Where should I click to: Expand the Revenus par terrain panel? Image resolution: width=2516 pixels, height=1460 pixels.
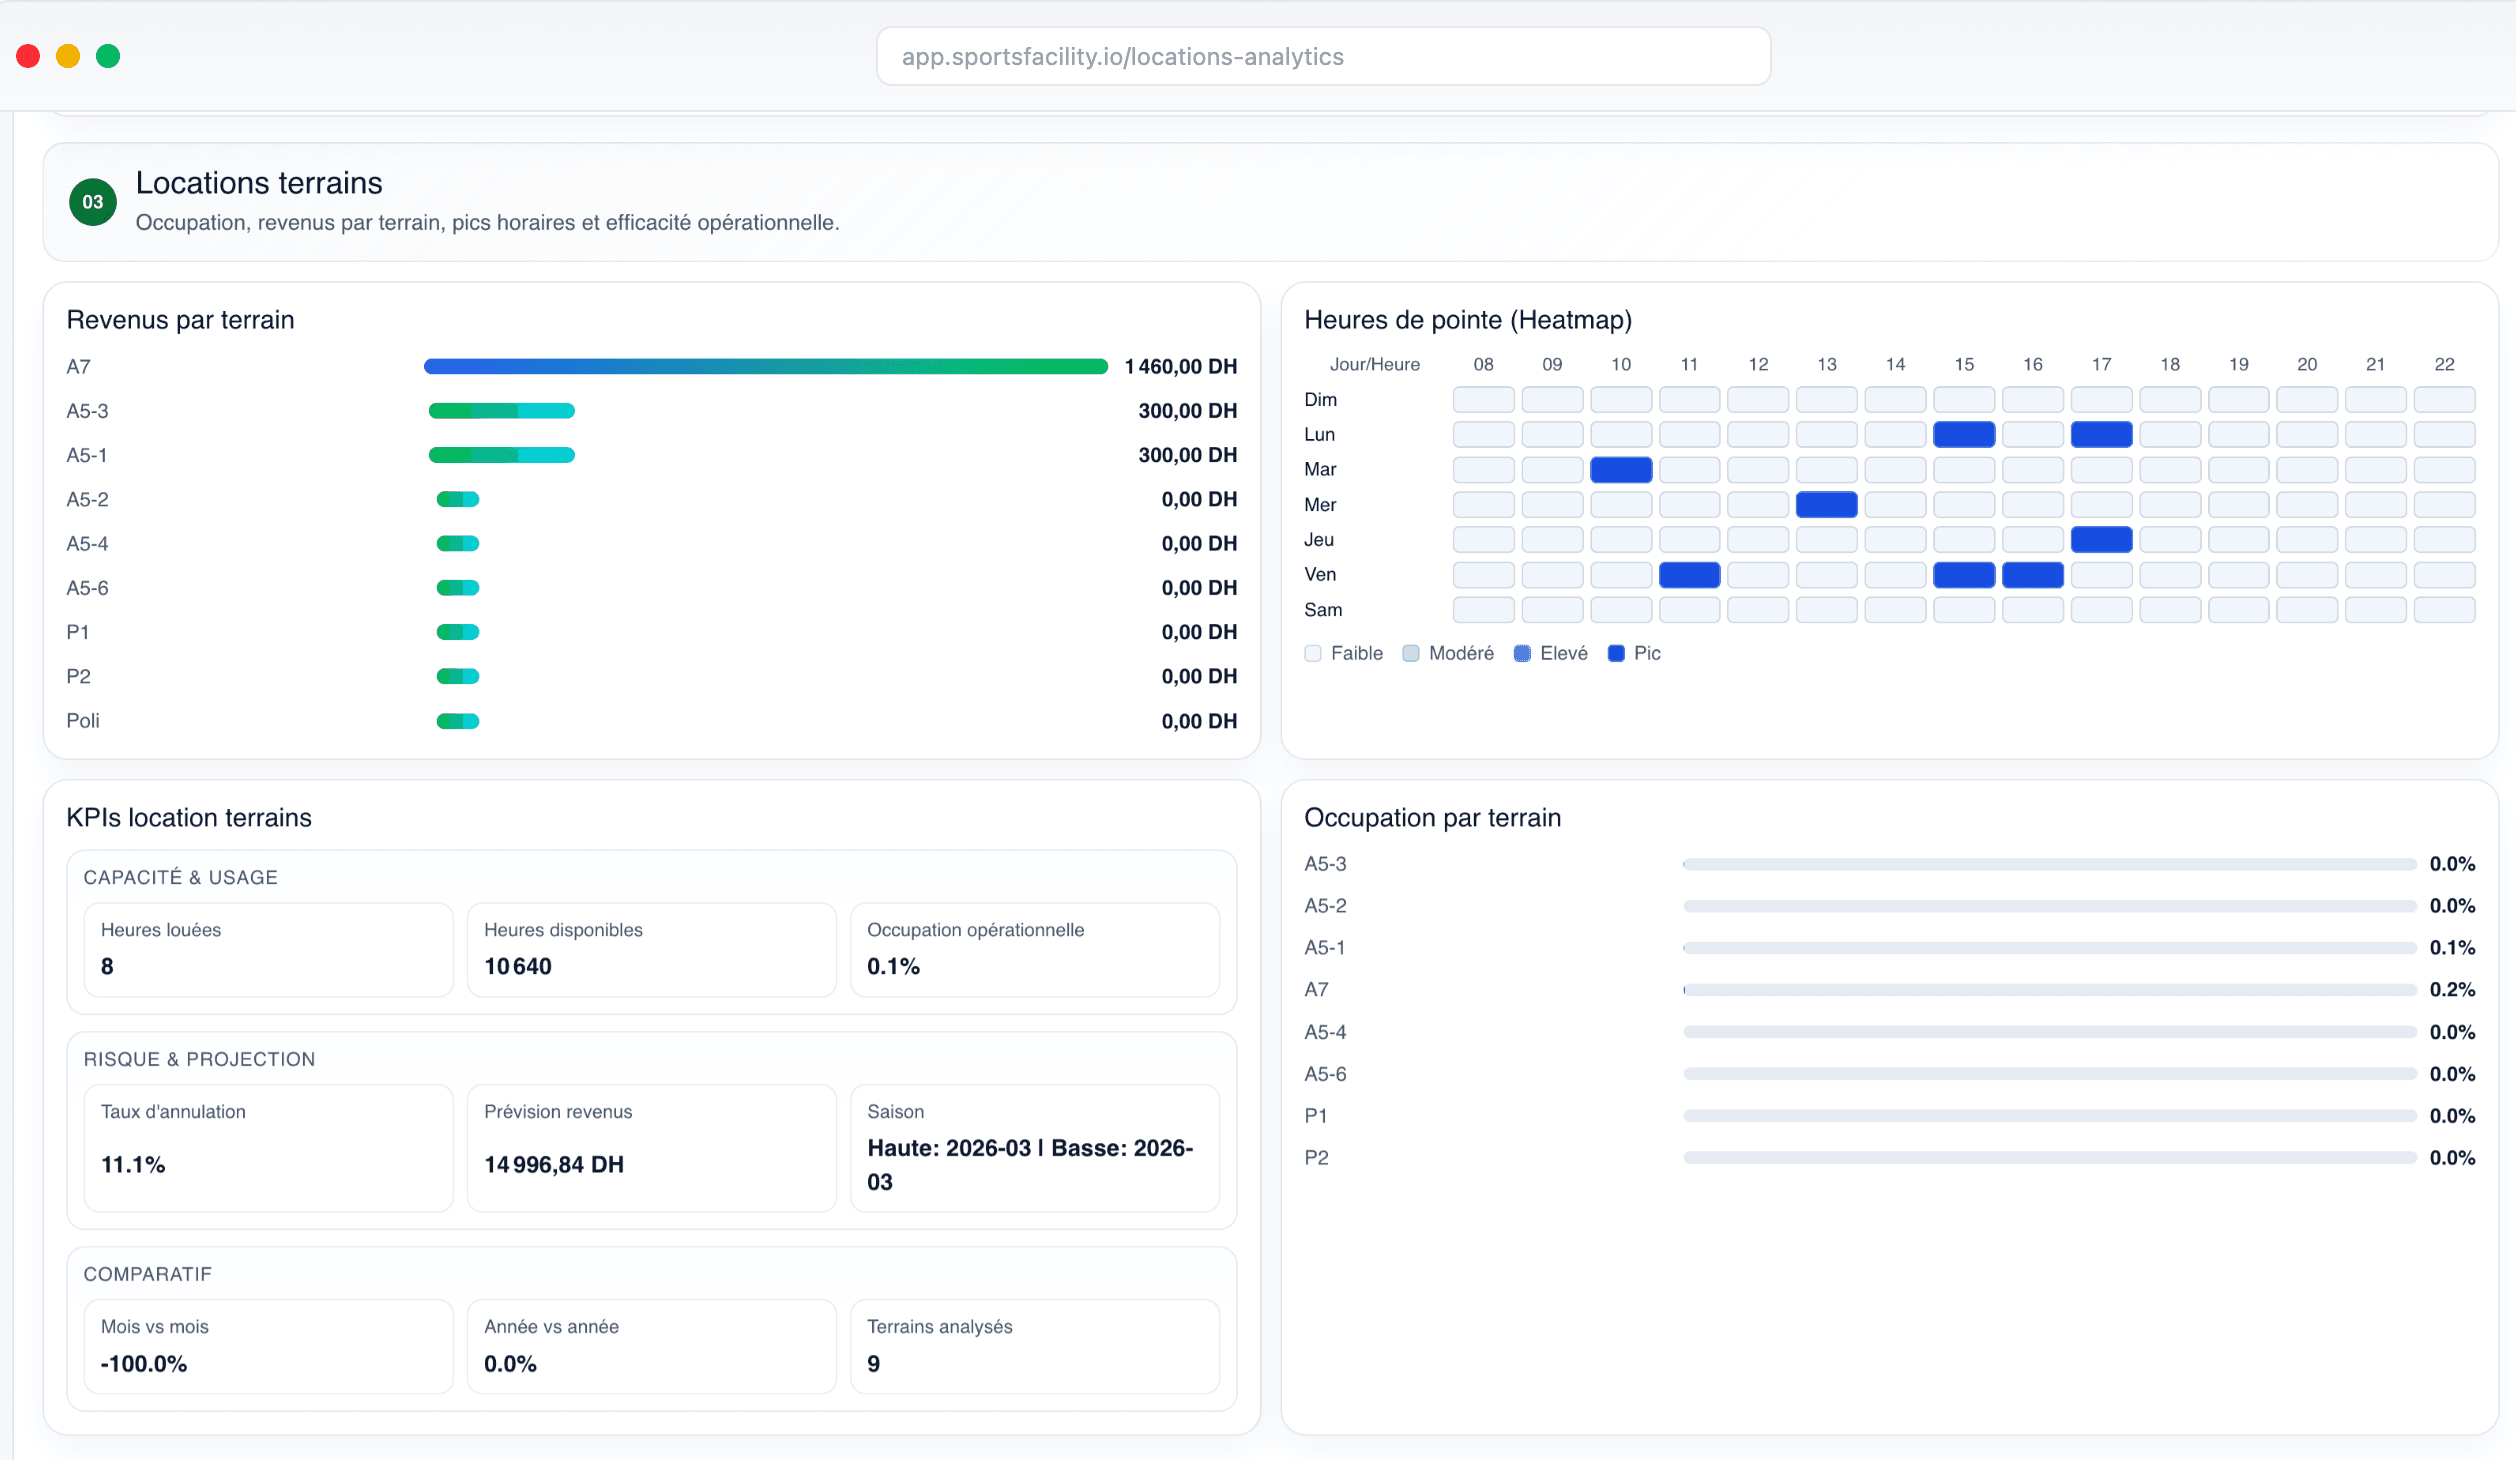(180, 320)
